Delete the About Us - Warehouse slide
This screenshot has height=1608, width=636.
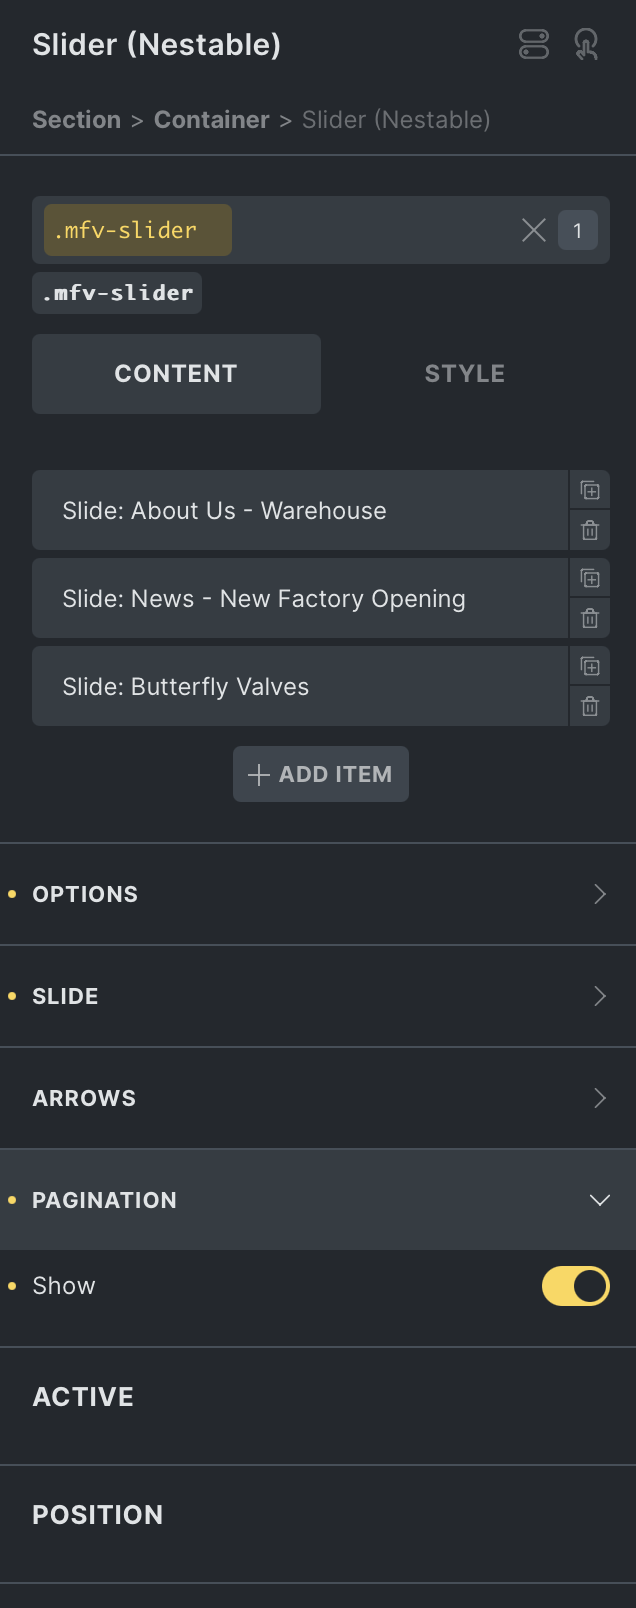point(590,531)
